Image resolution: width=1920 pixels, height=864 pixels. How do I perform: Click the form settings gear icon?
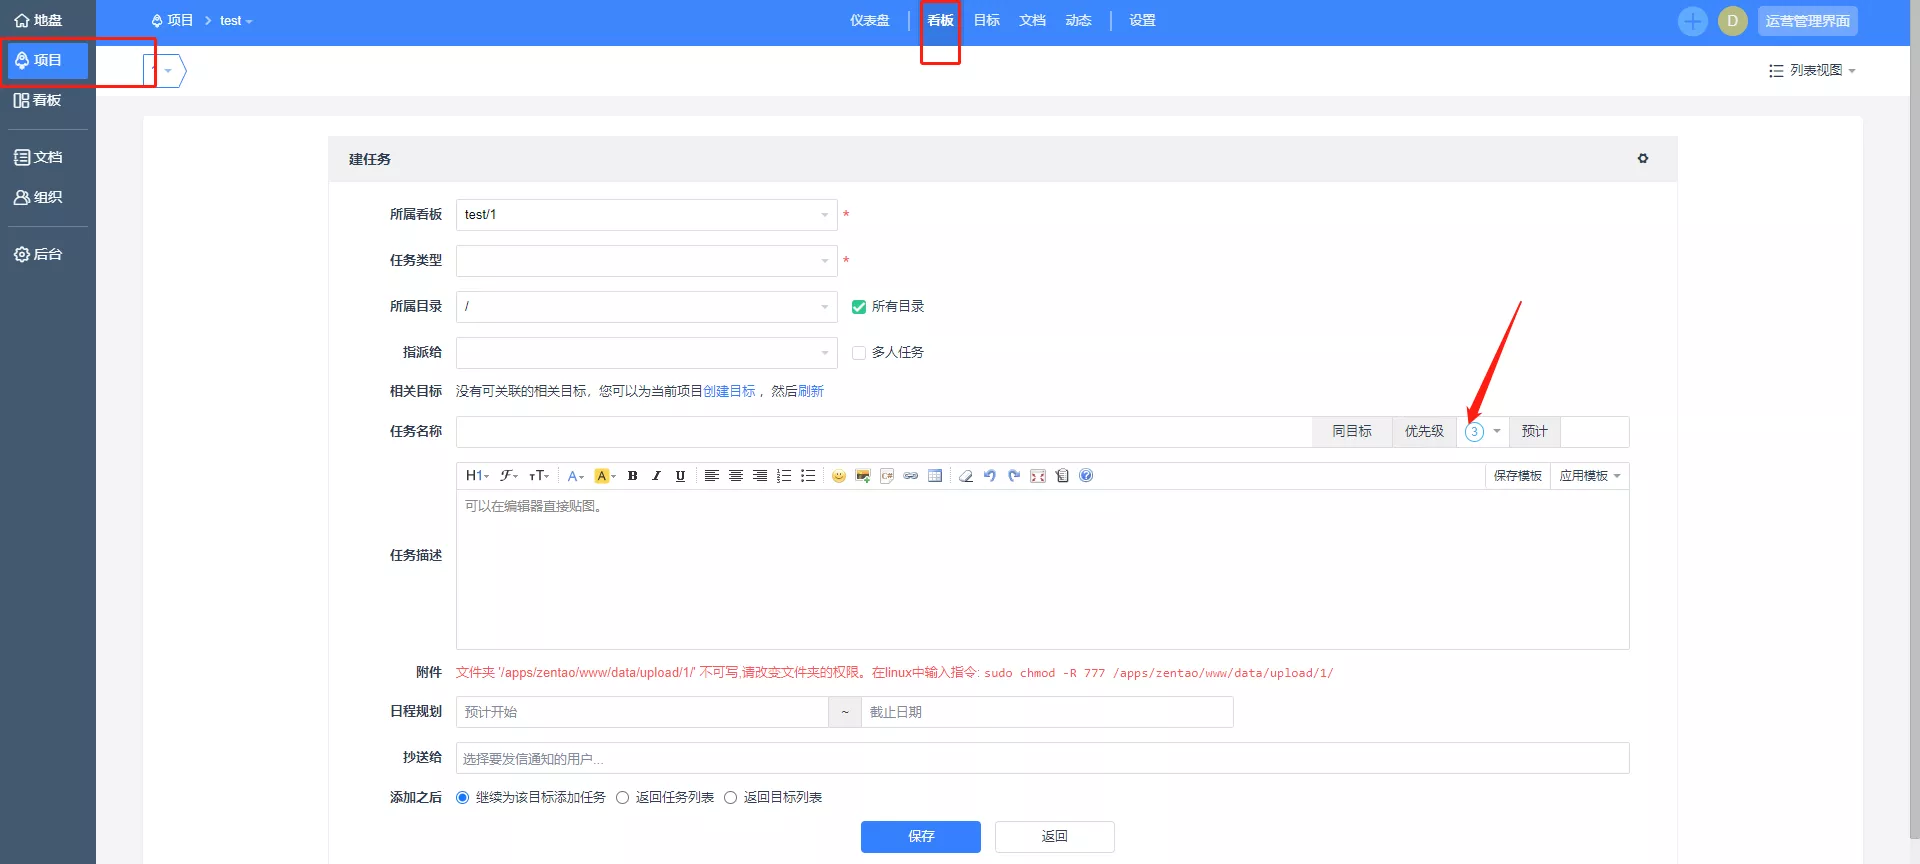coord(1643,159)
